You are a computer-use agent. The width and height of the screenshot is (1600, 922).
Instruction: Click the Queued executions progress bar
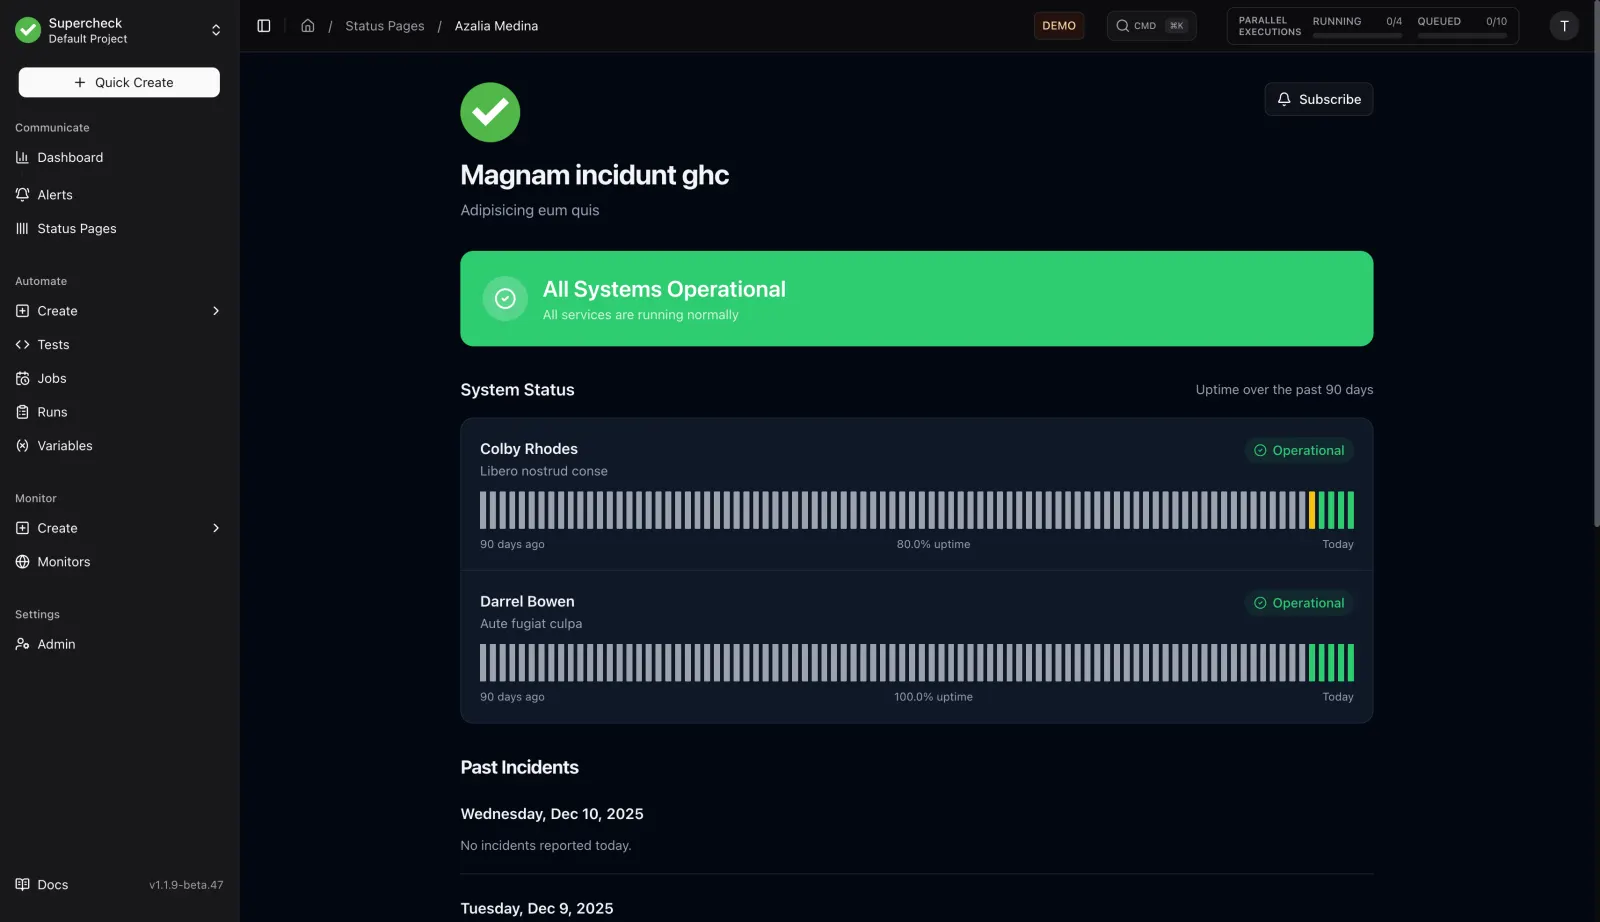[1462, 36]
